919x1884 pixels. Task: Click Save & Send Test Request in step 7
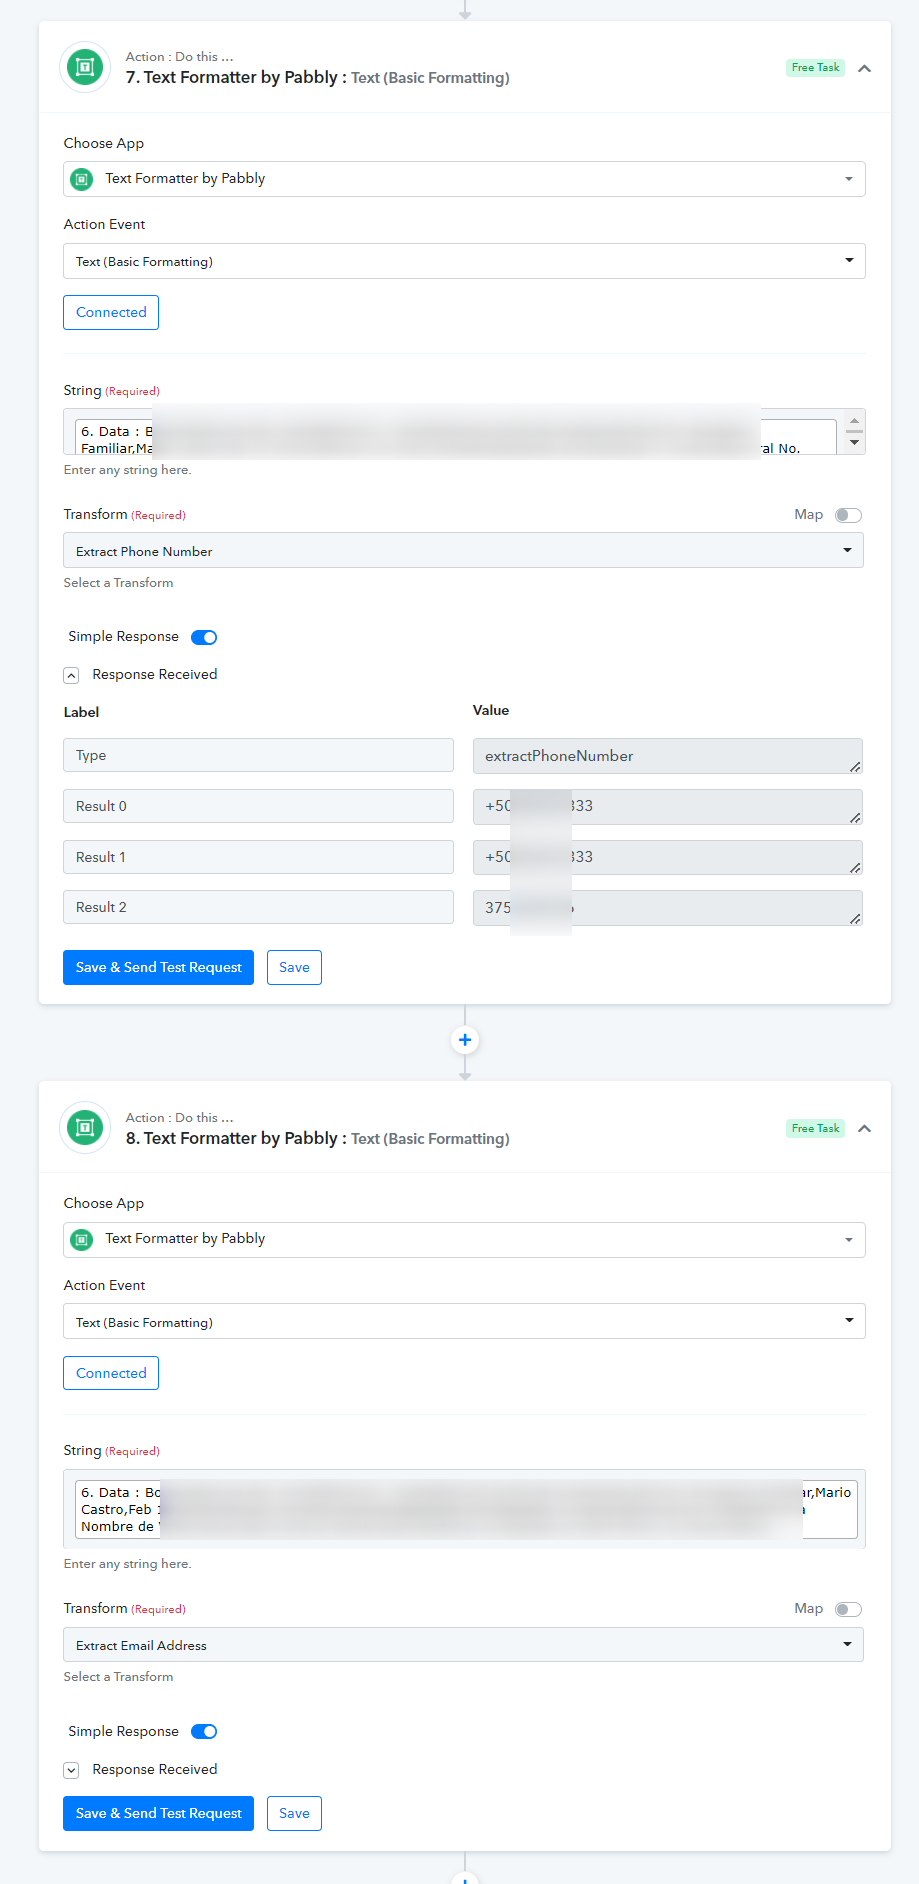[158, 967]
